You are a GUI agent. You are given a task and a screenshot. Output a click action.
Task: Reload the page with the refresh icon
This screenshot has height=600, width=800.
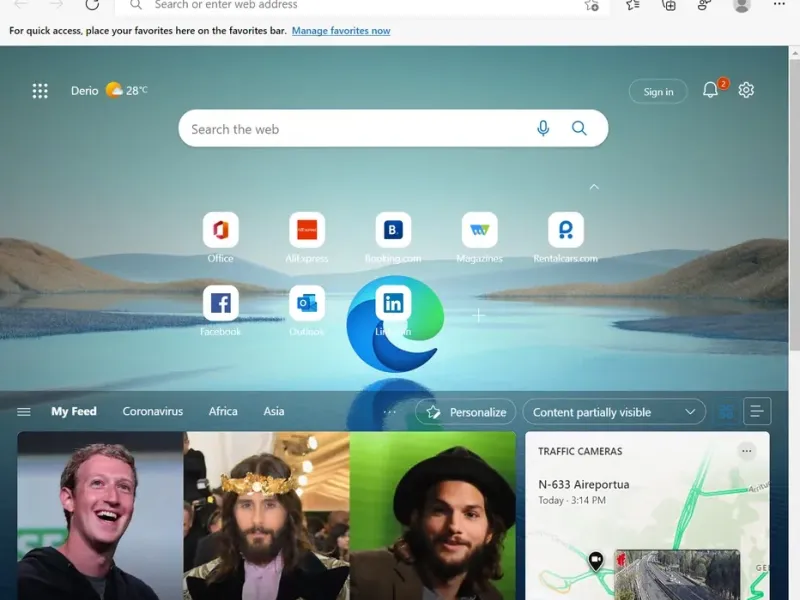pyautogui.click(x=92, y=5)
